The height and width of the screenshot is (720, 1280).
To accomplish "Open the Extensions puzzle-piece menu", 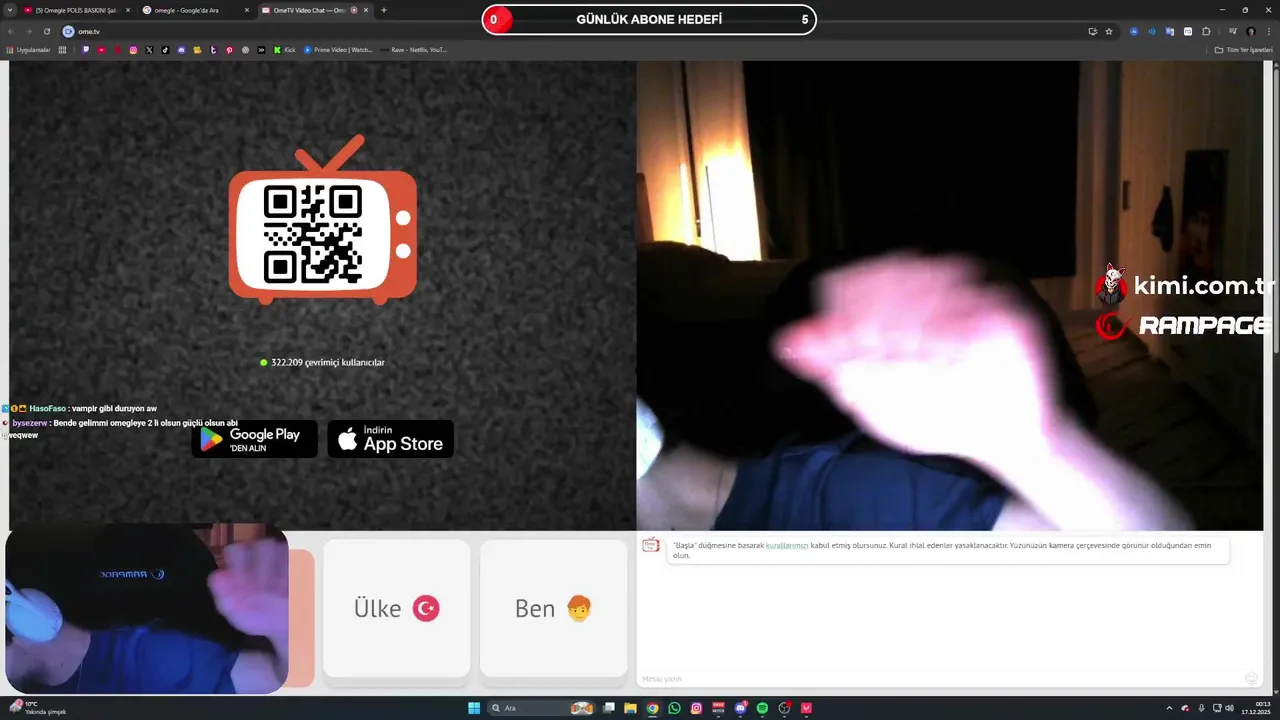I will click(x=1206, y=31).
